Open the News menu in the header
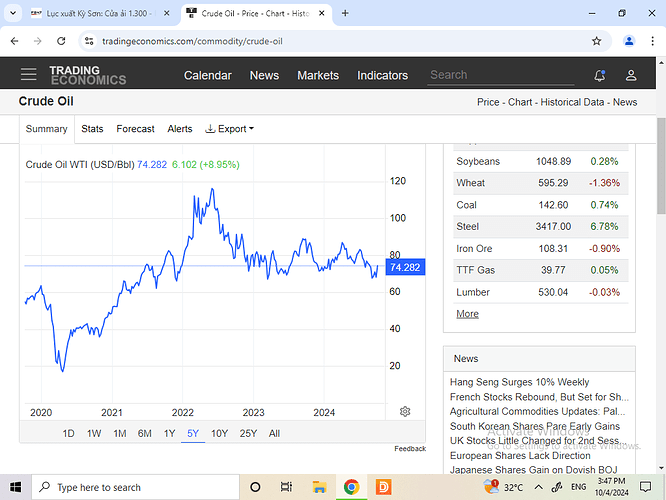The height and width of the screenshot is (500, 666). [x=264, y=75]
